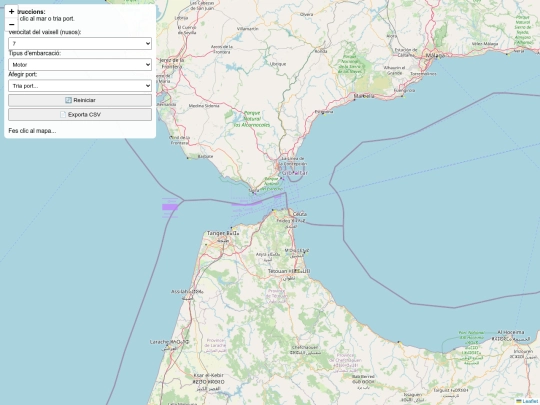
Task: Open the vessel speed dropdown showing 7
Action: [x=80, y=43]
